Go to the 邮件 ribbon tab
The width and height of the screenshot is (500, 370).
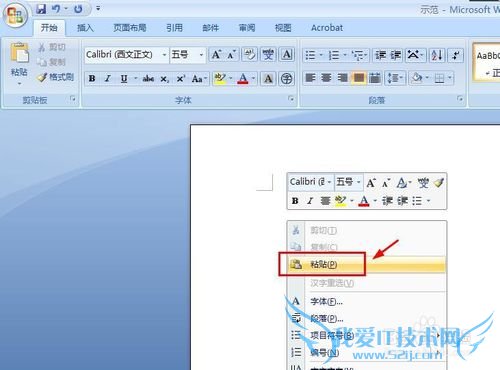[211, 28]
